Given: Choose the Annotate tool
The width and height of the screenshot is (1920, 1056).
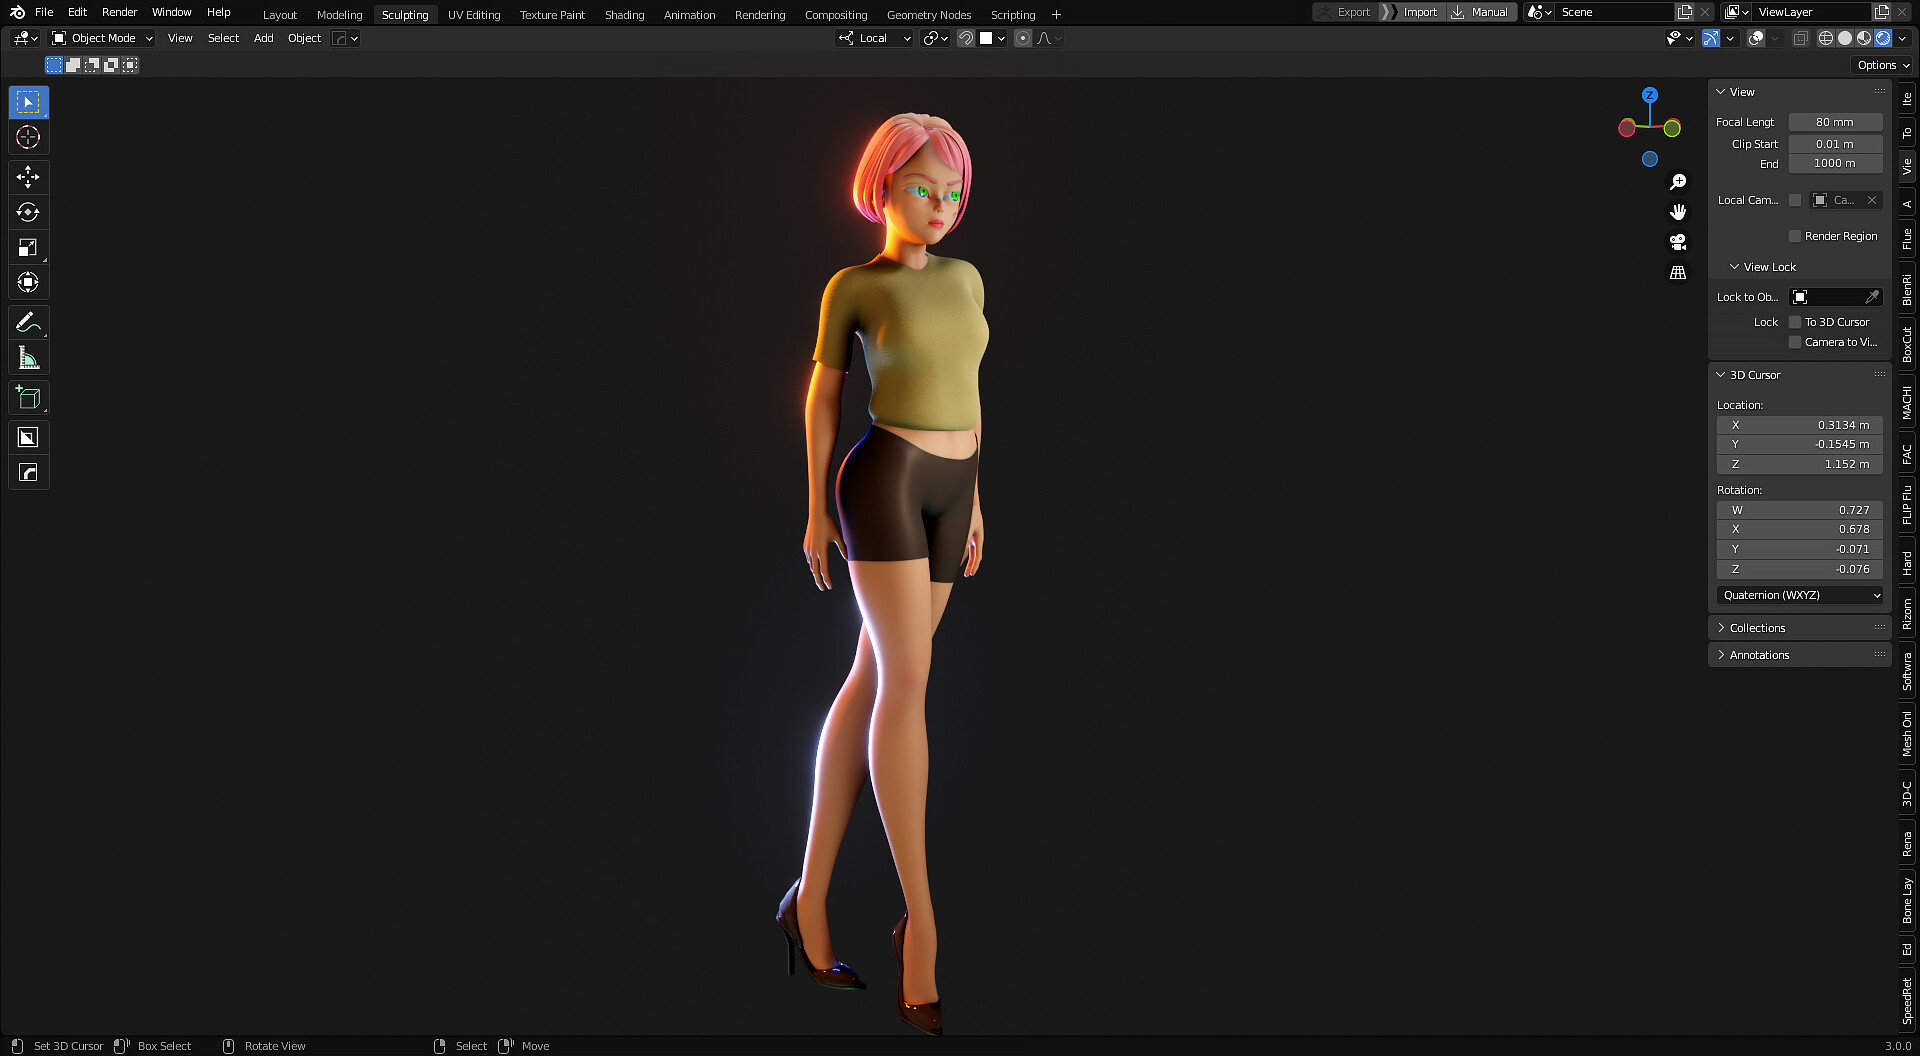Looking at the screenshot, I should click(x=28, y=322).
